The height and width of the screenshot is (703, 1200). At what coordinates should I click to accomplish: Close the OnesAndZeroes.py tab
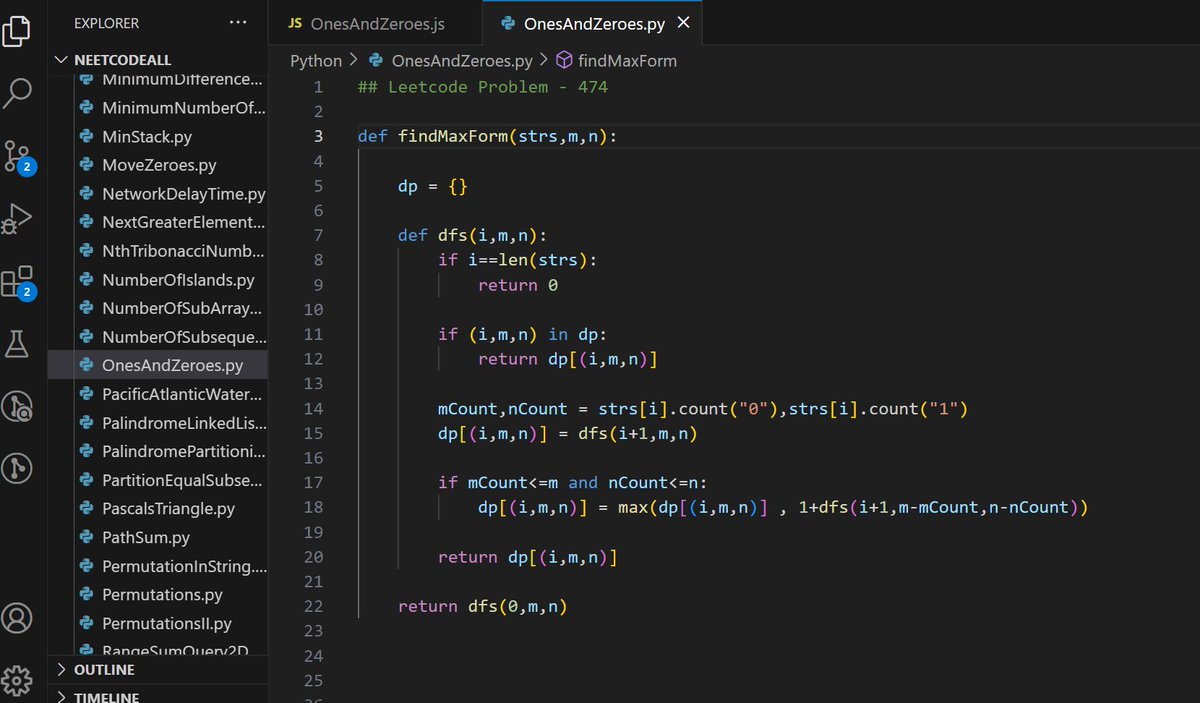(684, 22)
